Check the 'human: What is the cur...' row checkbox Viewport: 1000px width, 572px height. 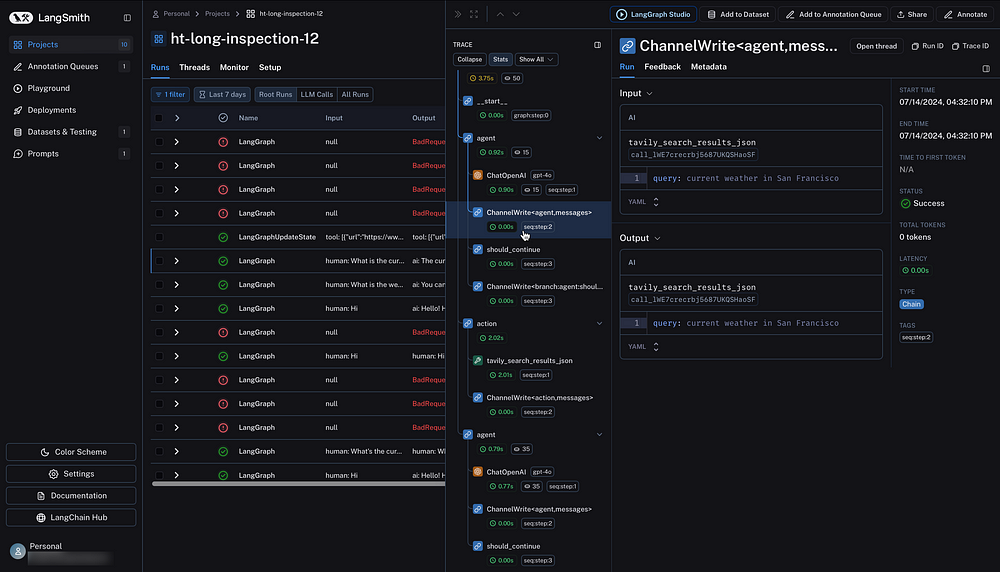[x=159, y=261]
